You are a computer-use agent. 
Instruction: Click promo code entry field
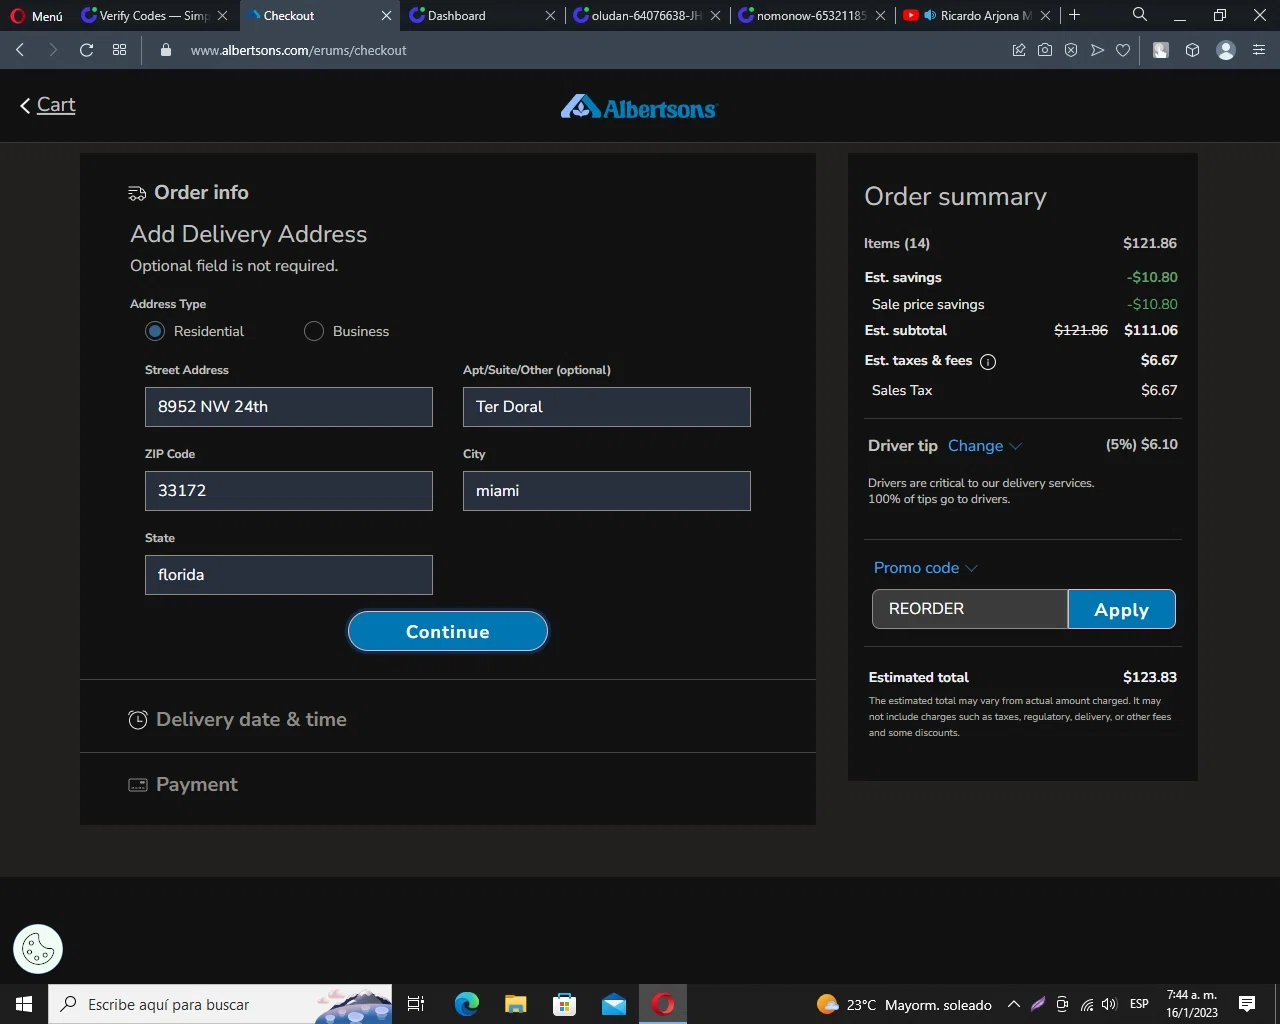point(970,609)
